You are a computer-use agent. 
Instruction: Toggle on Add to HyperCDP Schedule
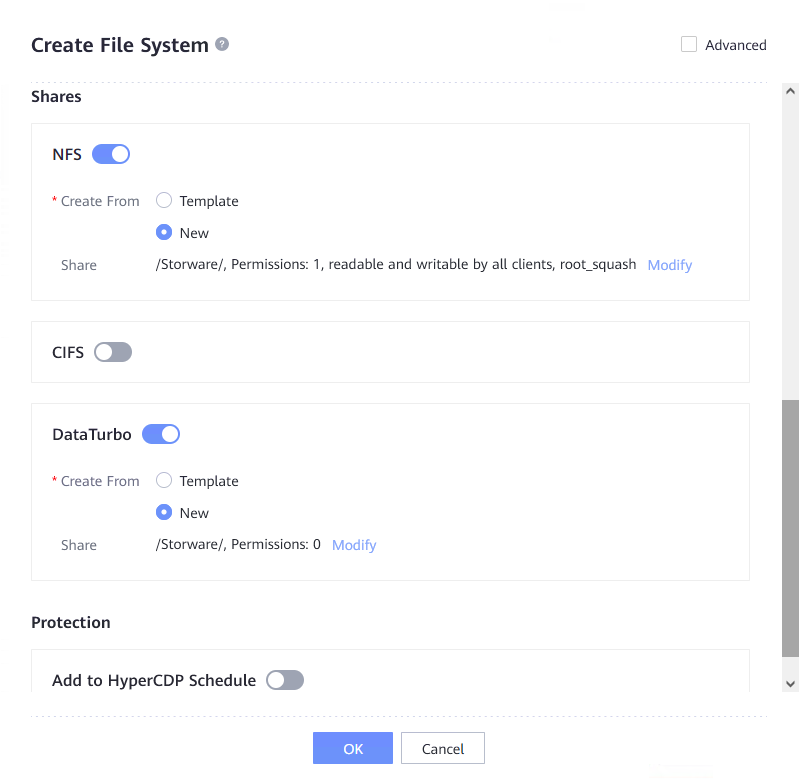285,680
